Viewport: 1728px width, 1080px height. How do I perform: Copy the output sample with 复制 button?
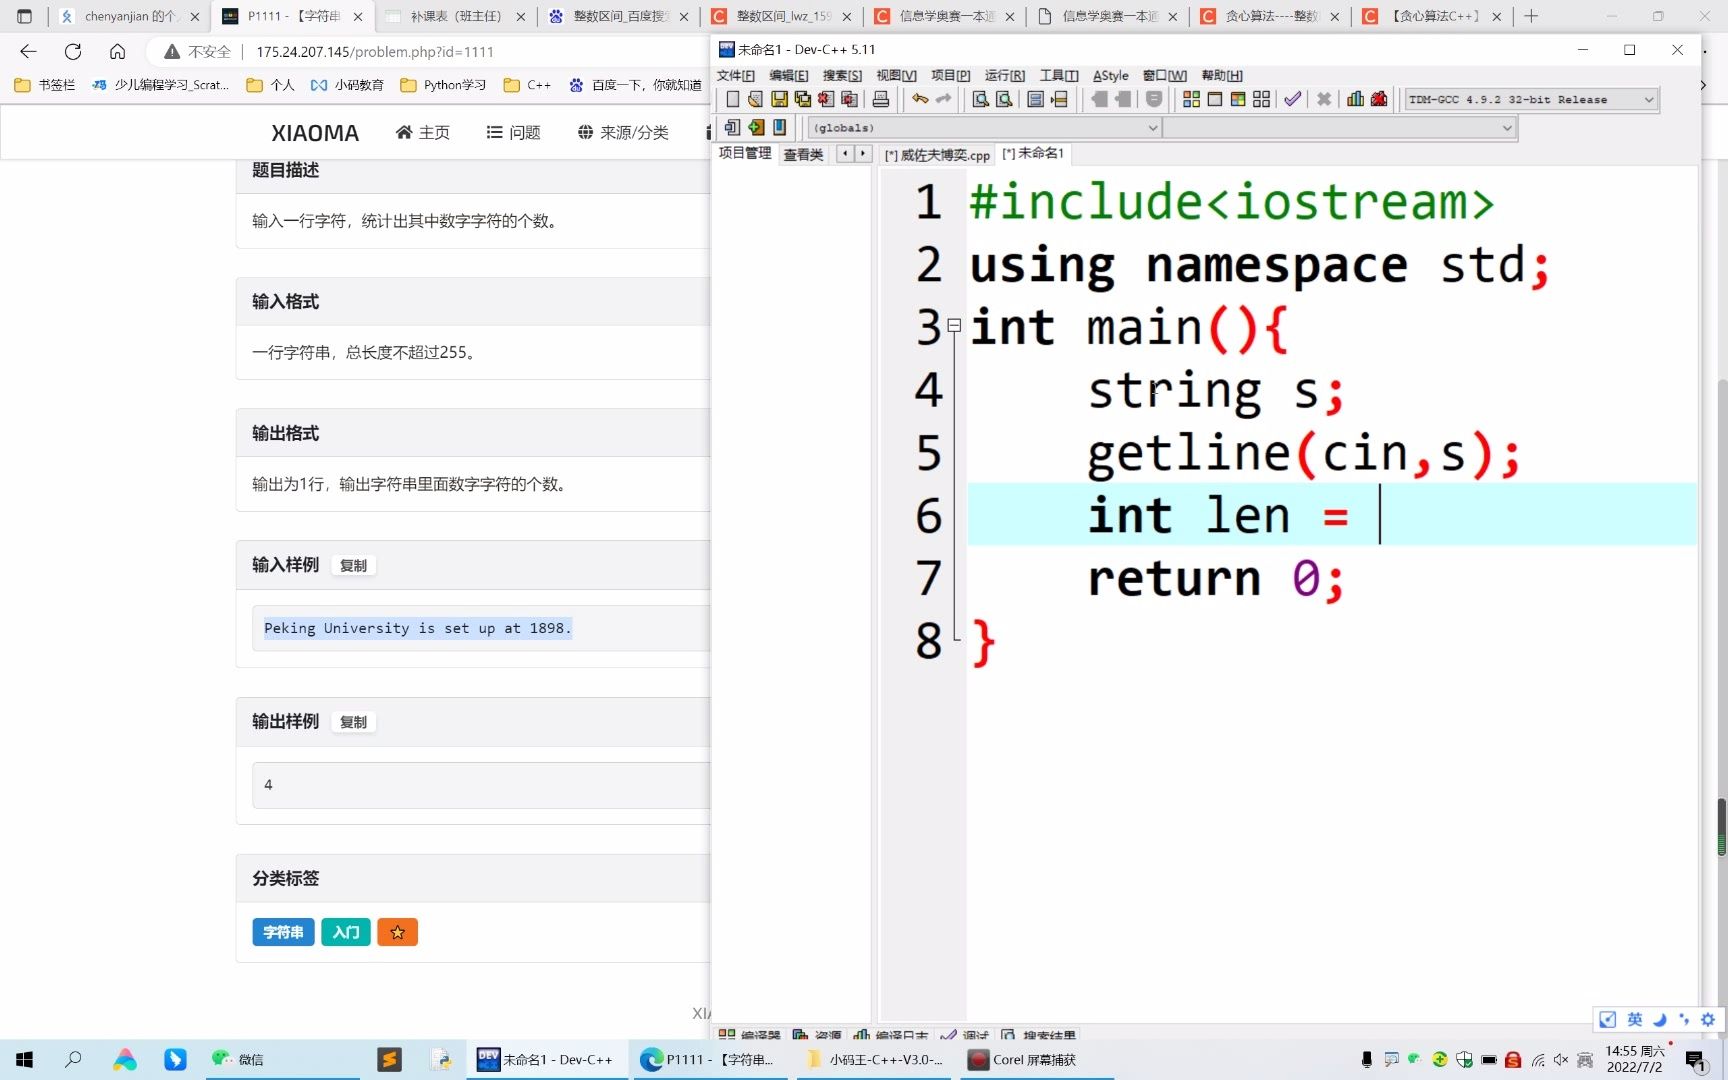tap(353, 722)
